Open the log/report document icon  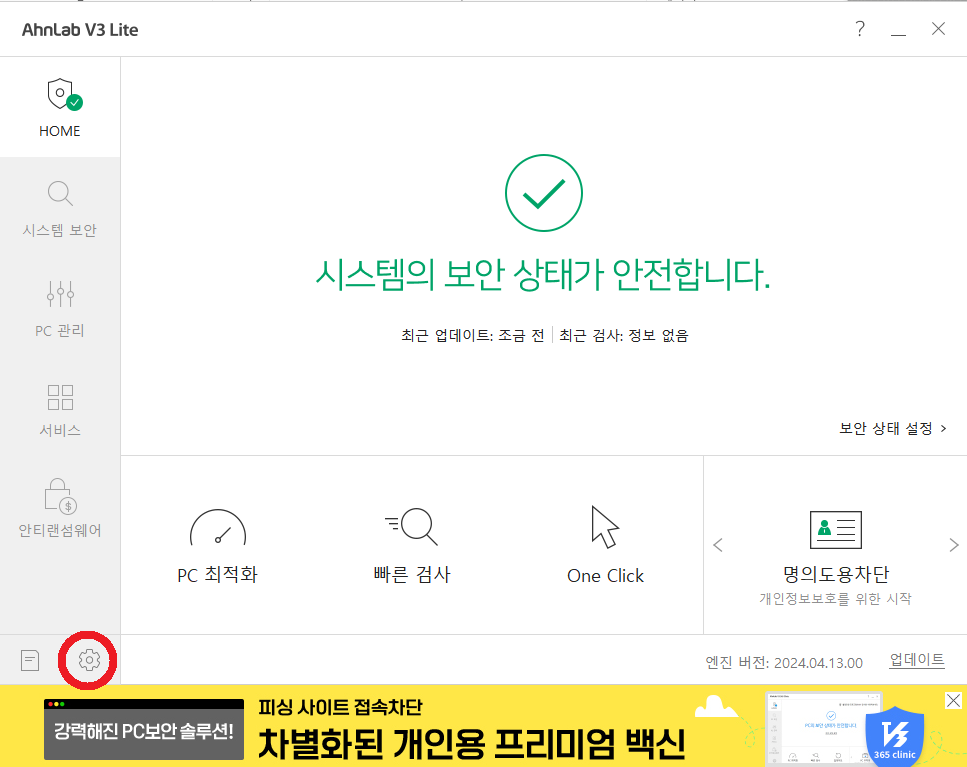[x=30, y=660]
